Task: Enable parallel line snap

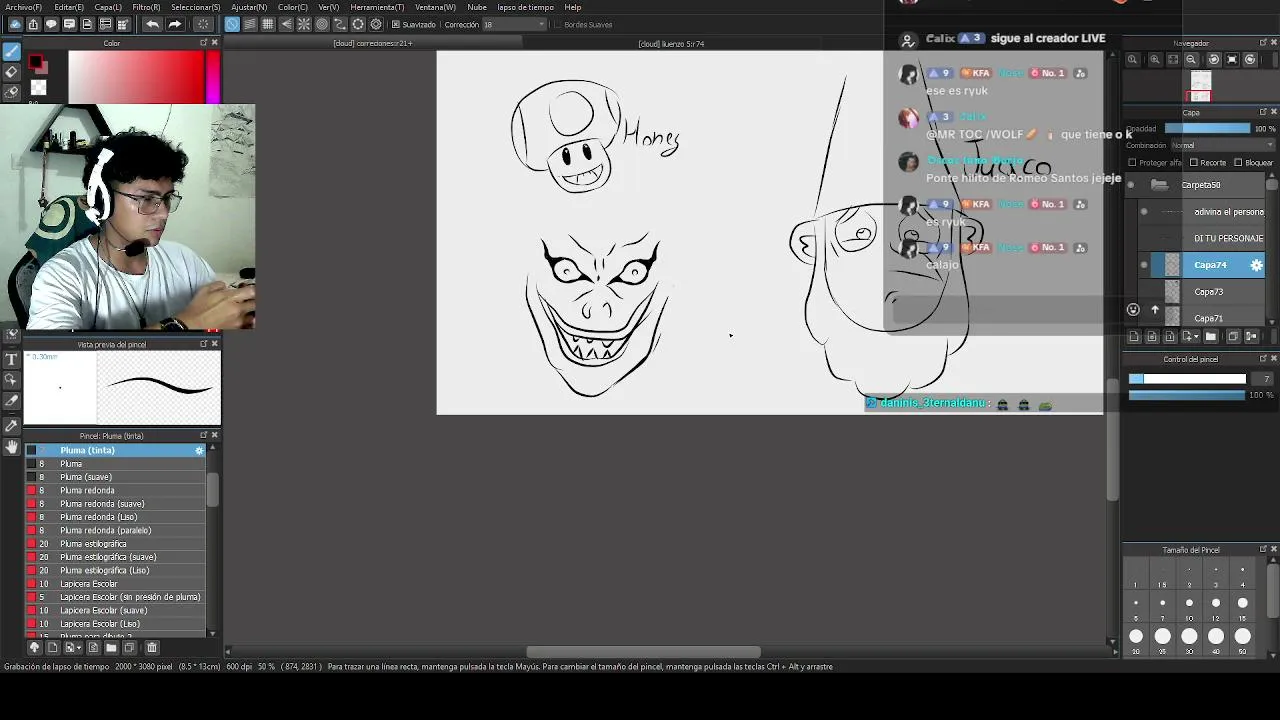Action: (250, 24)
